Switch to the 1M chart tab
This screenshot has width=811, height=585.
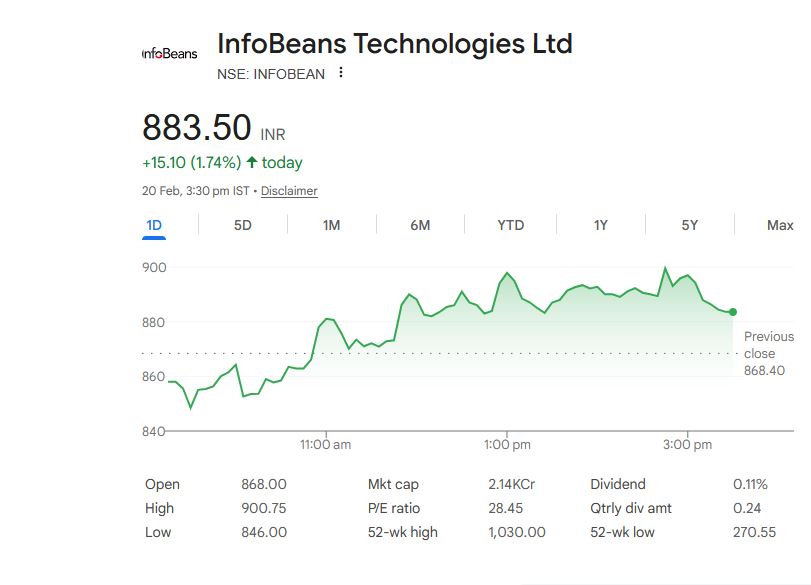[x=331, y=225]
